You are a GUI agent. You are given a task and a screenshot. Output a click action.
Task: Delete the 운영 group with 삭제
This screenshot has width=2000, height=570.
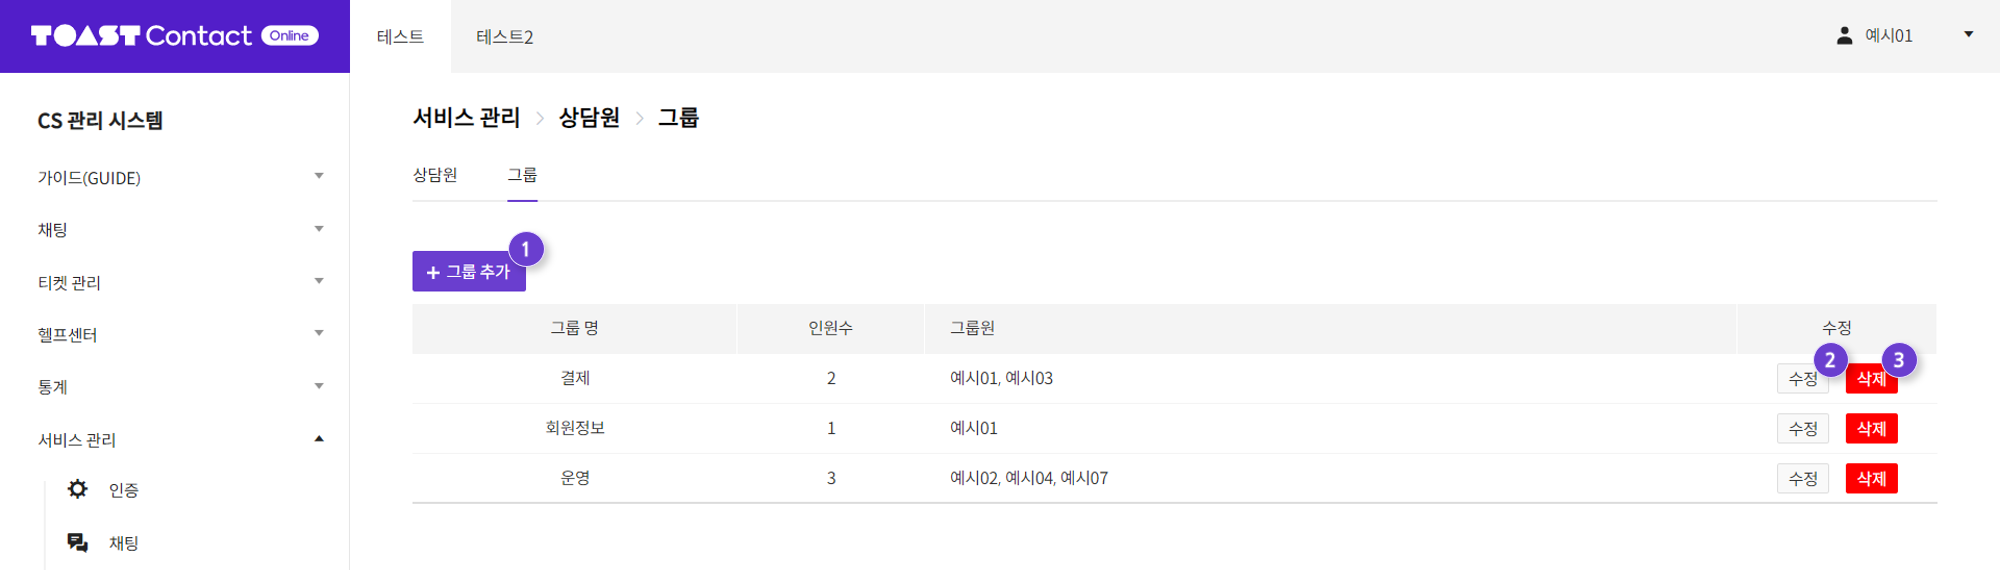point(1871,479)
